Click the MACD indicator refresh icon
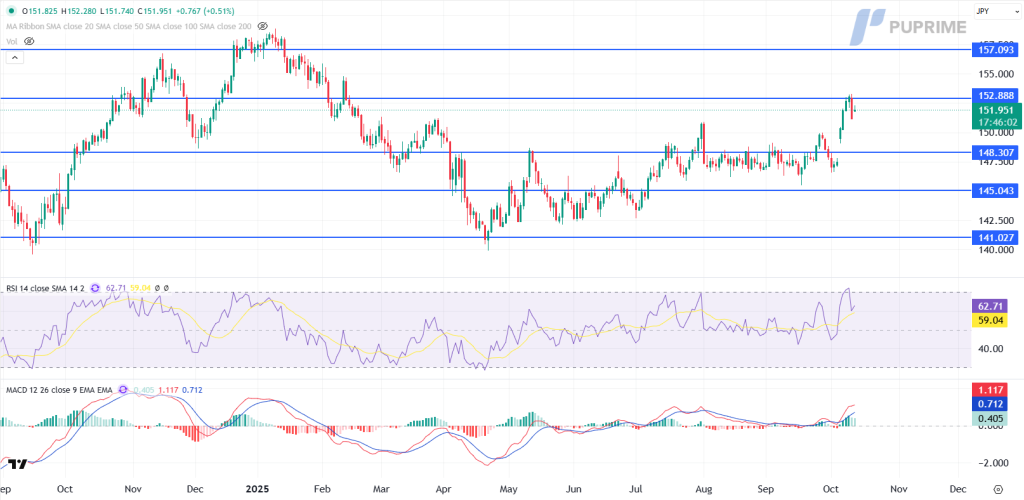This screenshot has width=1024, height=500. (x=123, y=389)
